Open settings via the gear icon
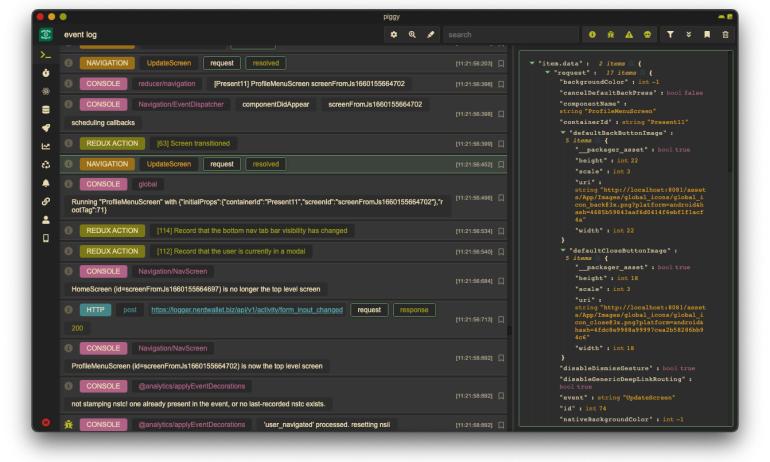 click(x=394, y=34)
